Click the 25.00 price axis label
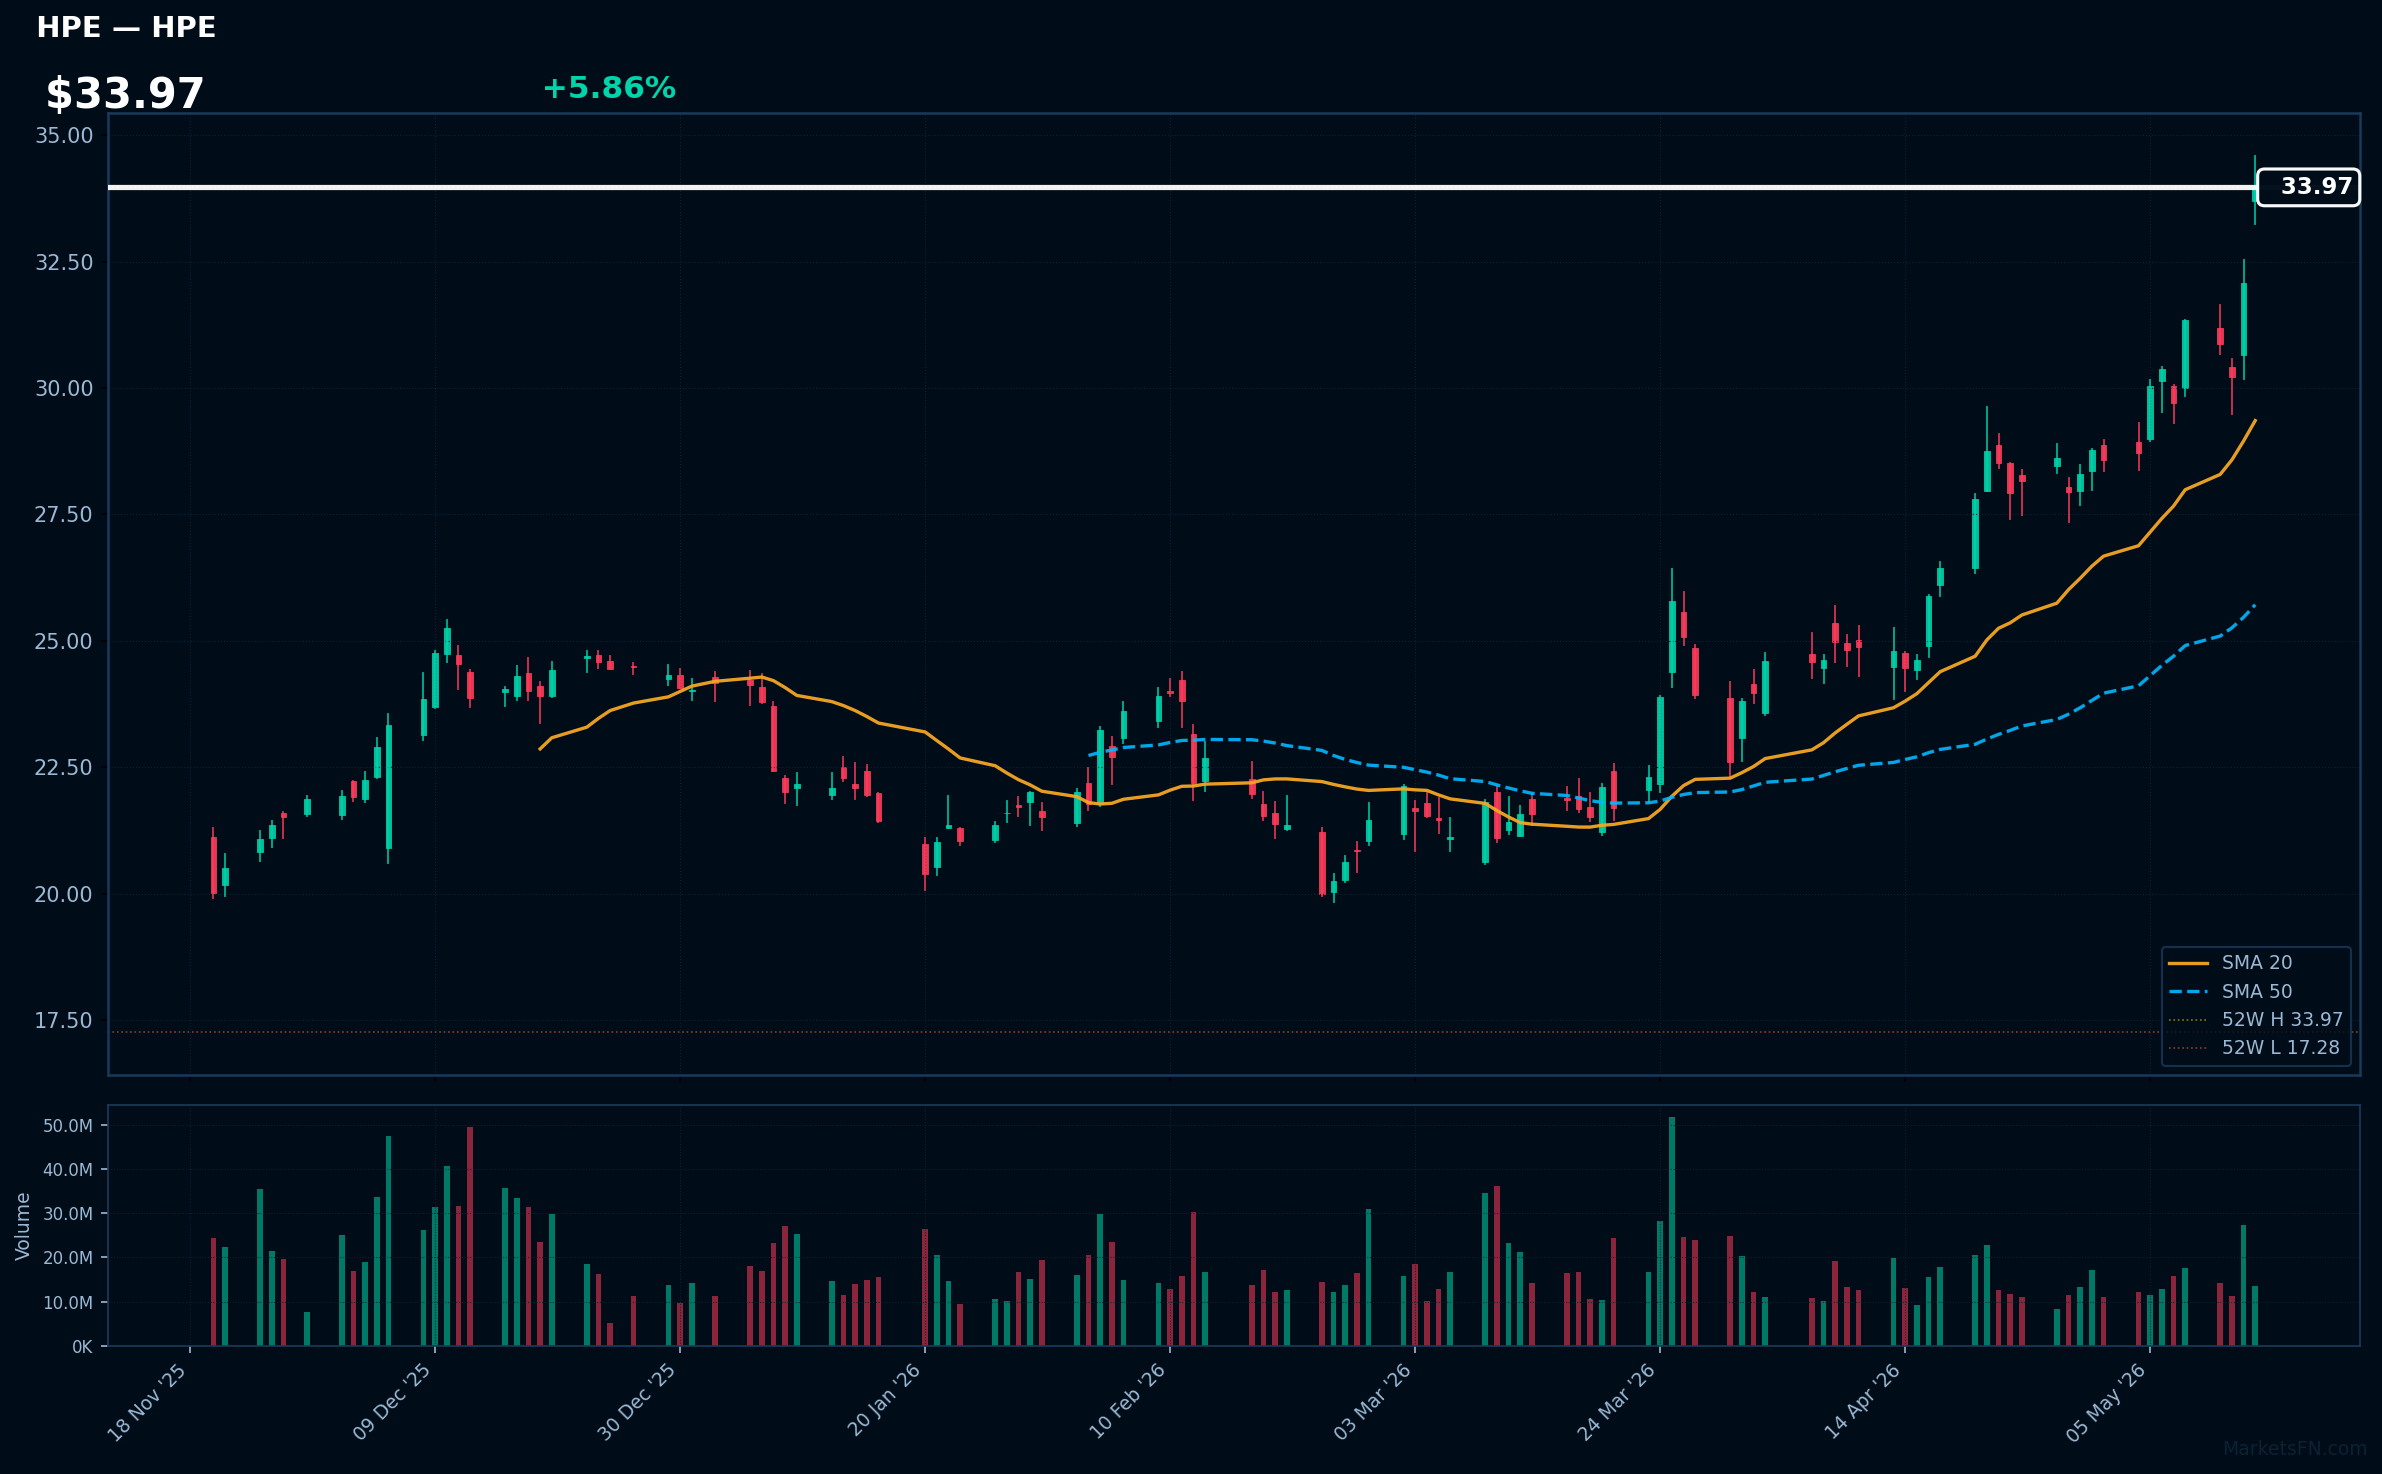The width and height of the screenshot is (2382, 1474). [64, 642]
